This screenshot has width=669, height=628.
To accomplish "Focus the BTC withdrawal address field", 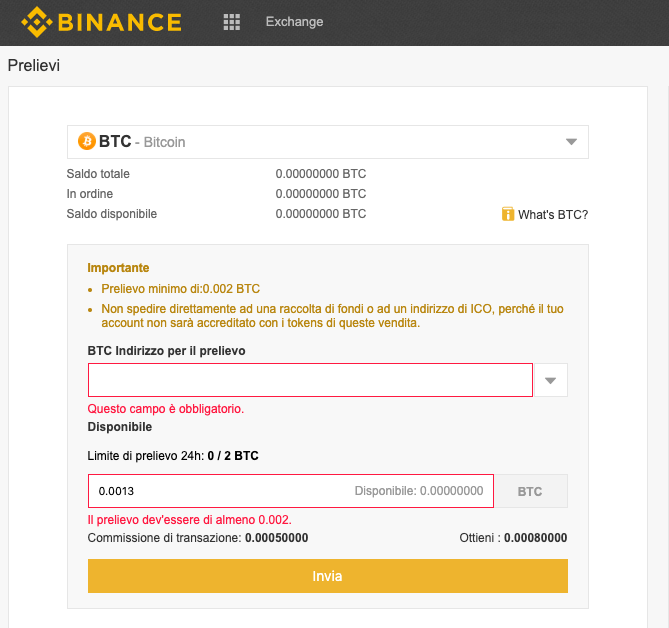I will [310, 380].
